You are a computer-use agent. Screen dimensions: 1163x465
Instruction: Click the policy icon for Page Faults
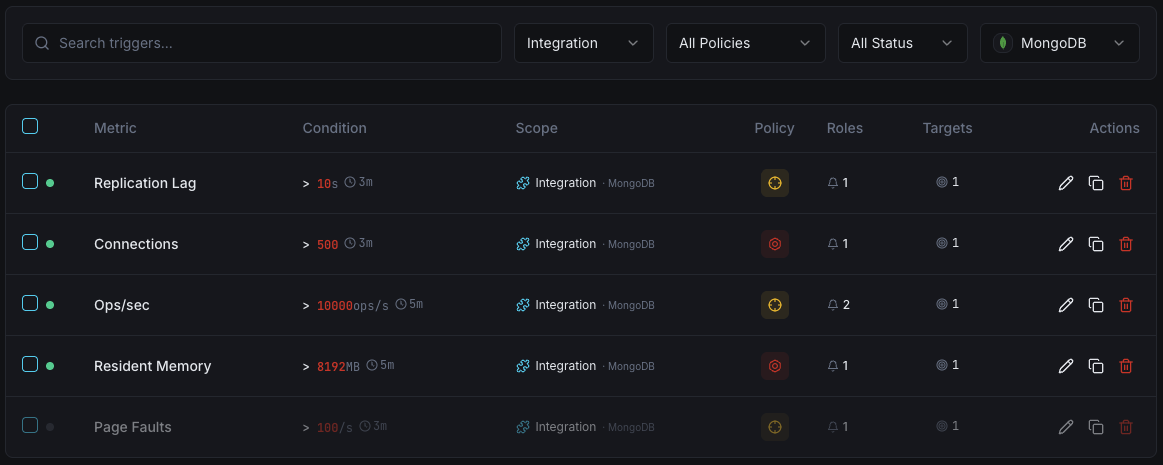pyautogui.click(x=774, y=426)
